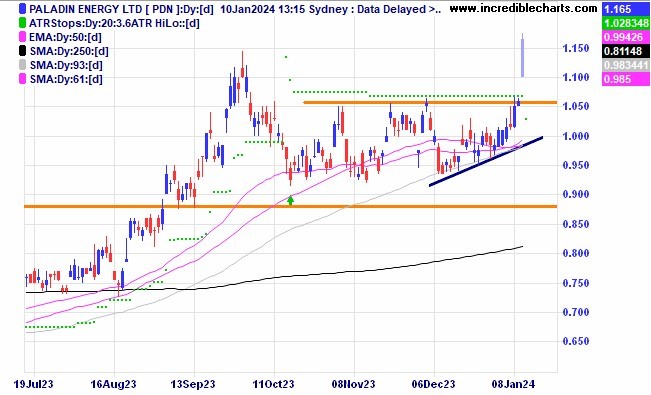Viewport: 651px width, 395px height.
Task: Click the 11Oct23 date axis label
Action: coord(274,384)
